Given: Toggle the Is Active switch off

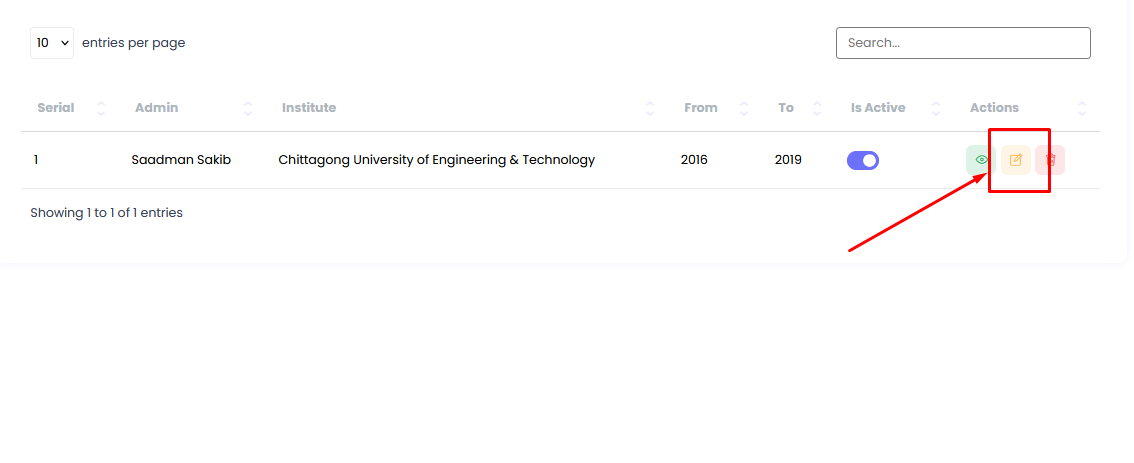Looking at the screenshot, I should point(863,160).
